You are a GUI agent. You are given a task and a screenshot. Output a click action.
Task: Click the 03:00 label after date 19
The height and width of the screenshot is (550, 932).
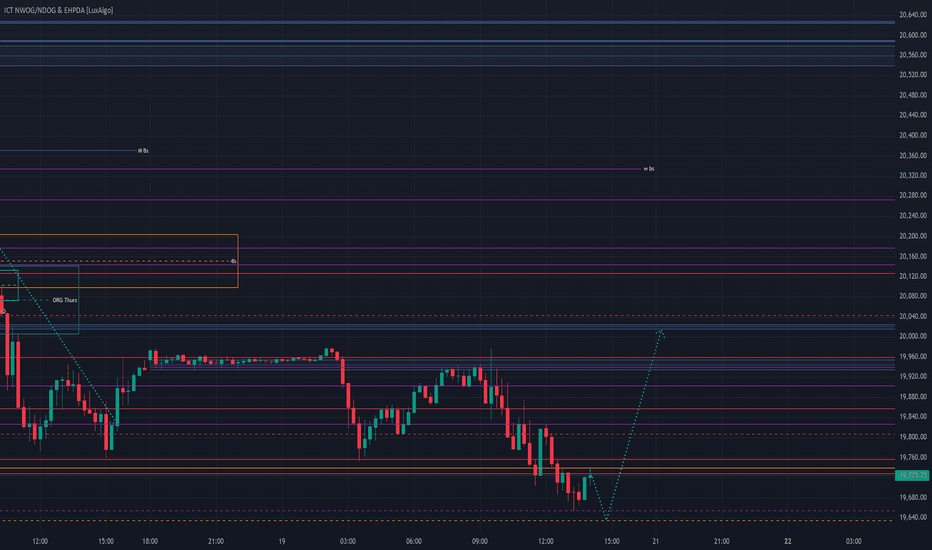(348, 541)
